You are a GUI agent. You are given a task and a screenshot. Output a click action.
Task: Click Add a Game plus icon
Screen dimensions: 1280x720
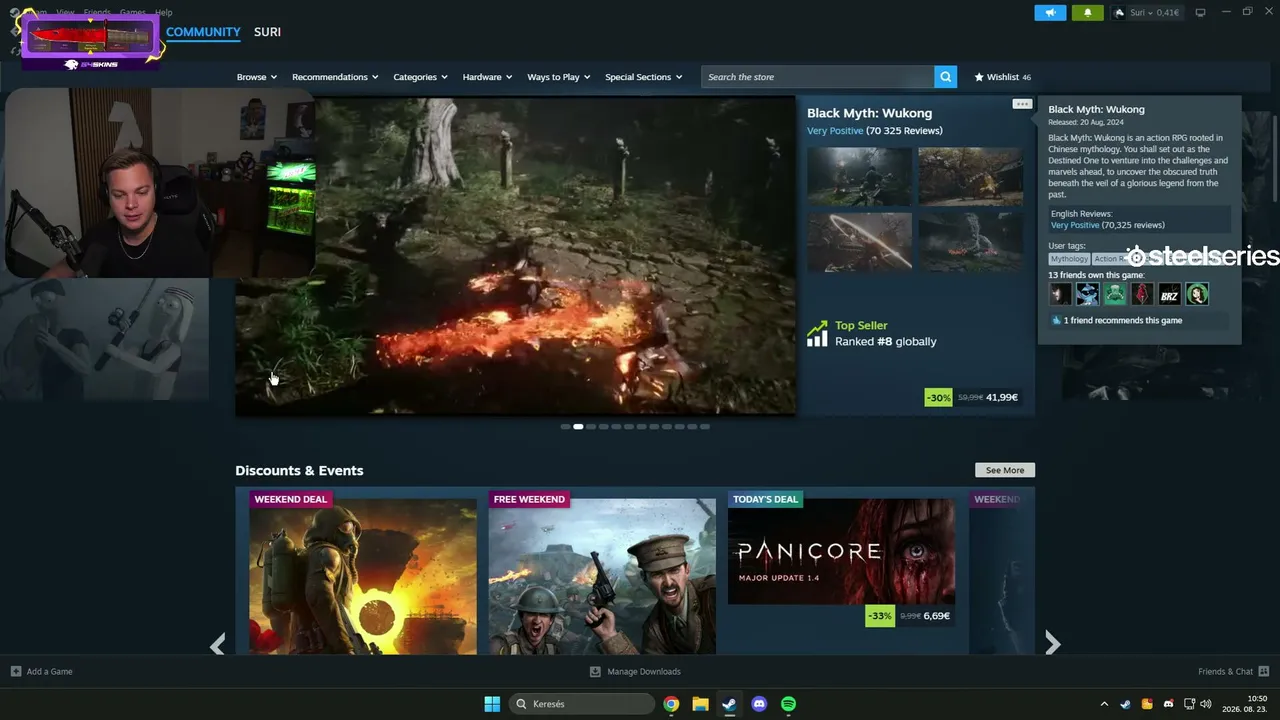[x=15, y=671]
